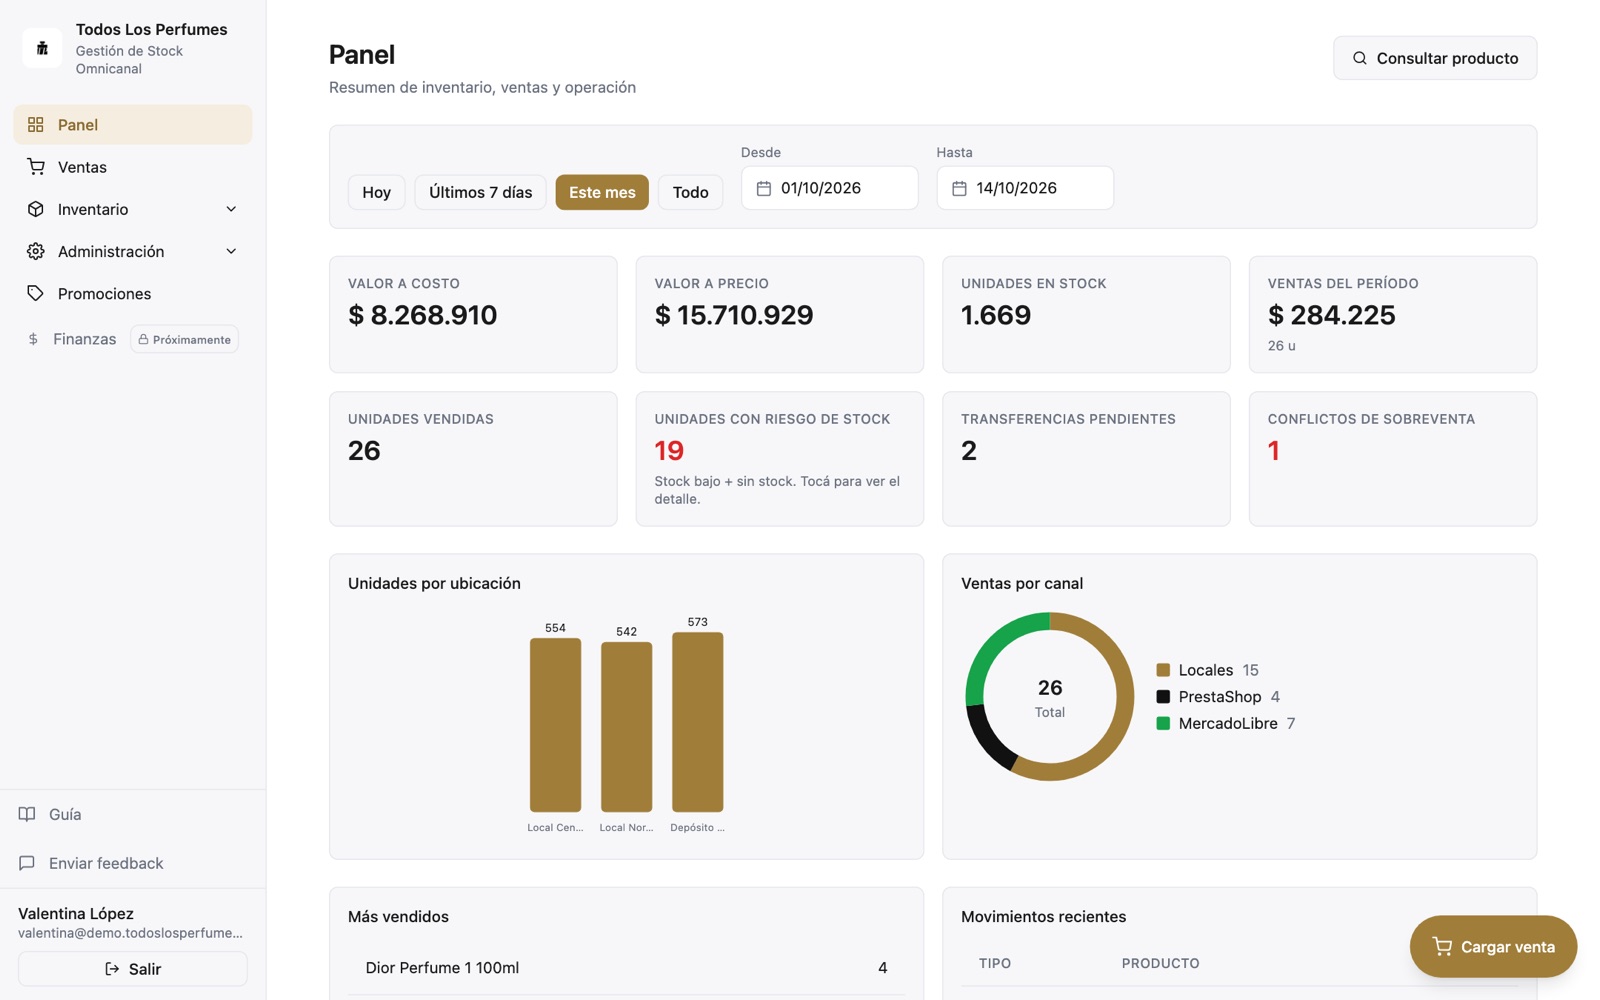Click the Panel grid icon in sidebar

(x=36, y=125)
